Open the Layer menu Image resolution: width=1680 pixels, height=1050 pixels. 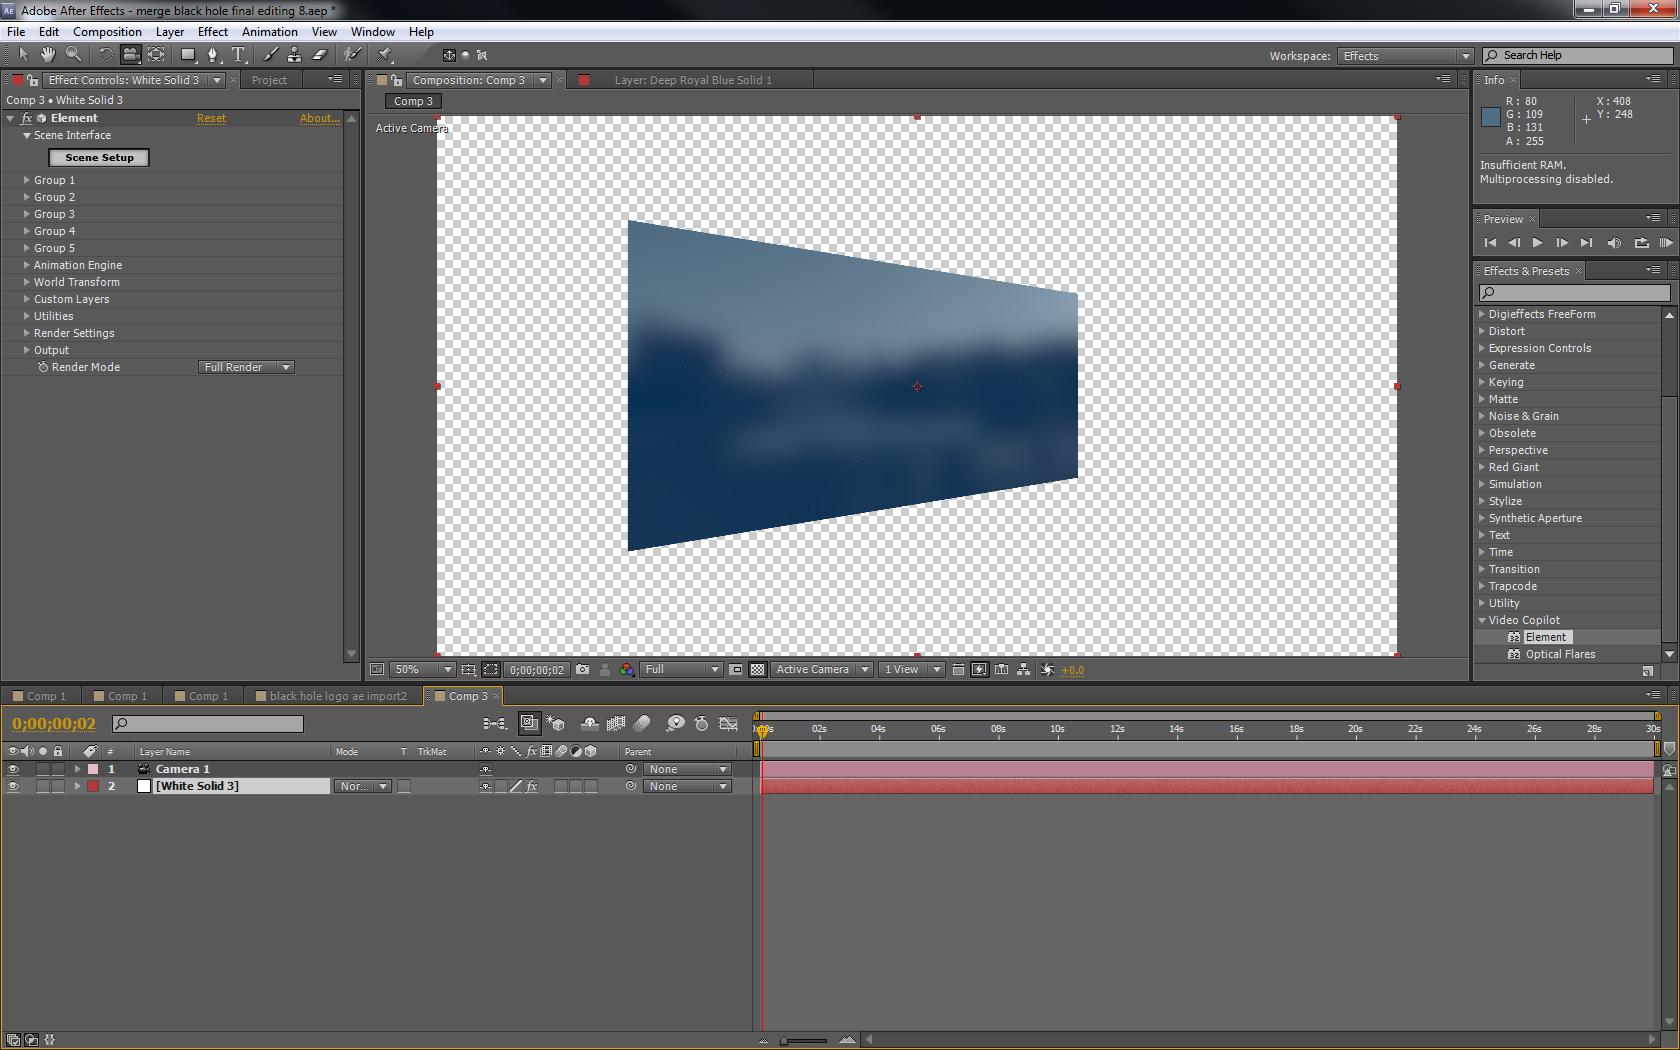(x=170, y=32)
